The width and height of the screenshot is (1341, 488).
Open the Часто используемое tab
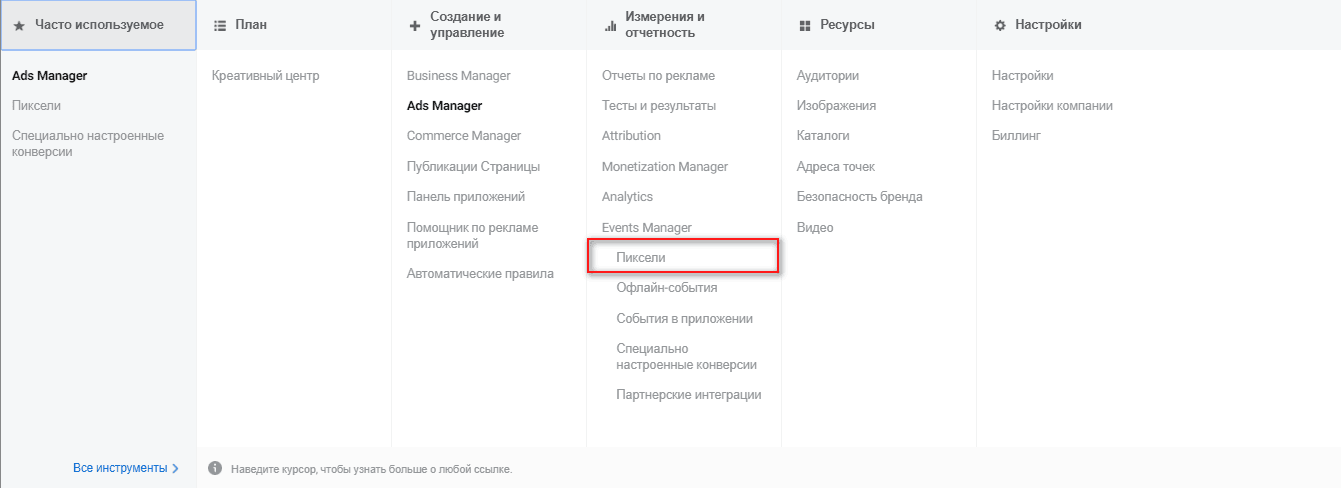(98, 25)
